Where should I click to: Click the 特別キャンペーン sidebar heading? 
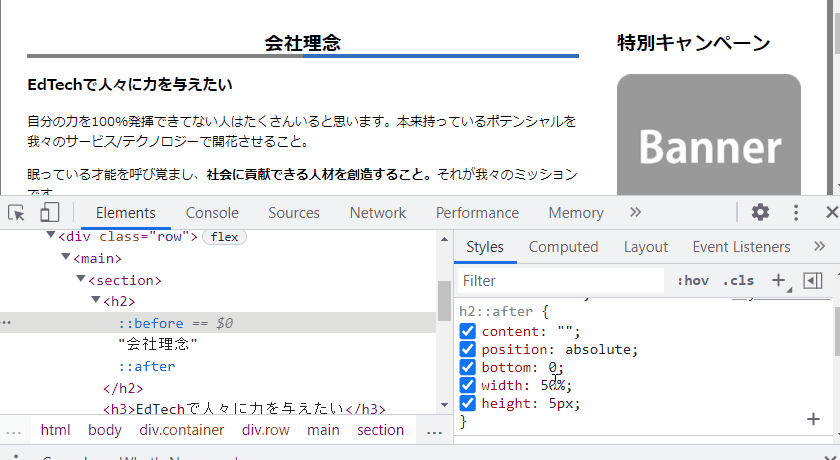pos(694,43)
